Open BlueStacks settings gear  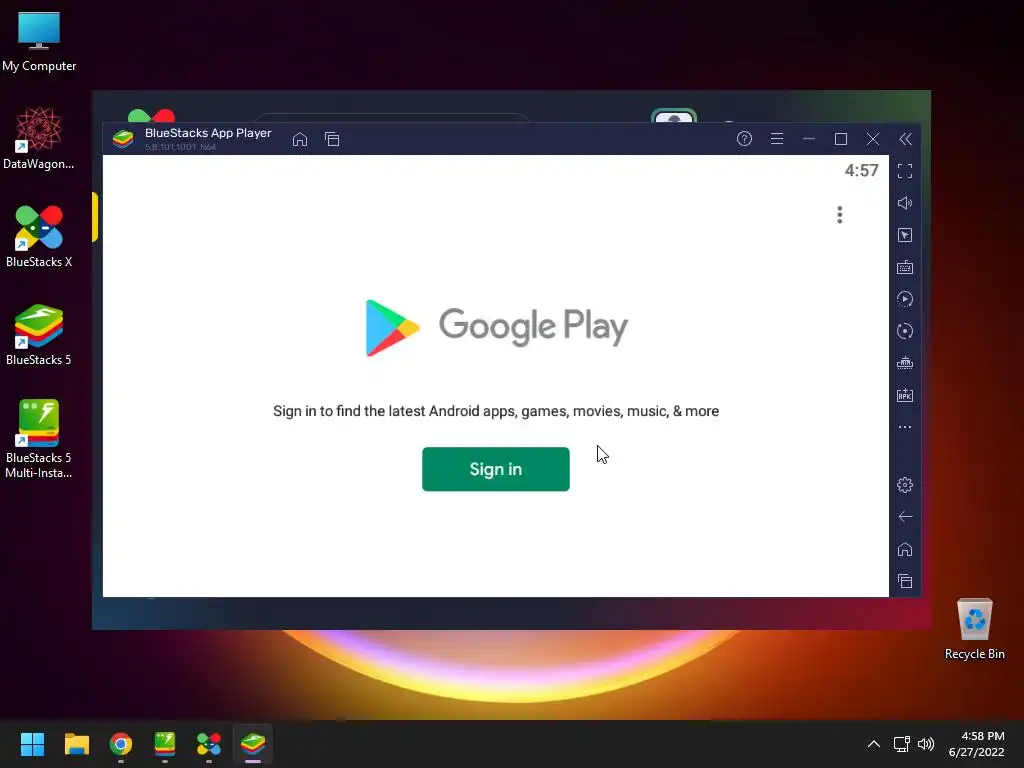tap(904, 485)
